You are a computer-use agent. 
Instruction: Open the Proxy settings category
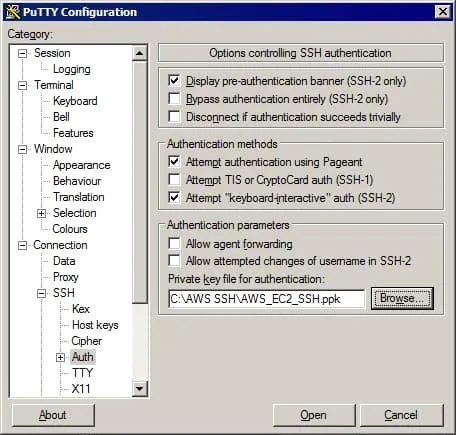pyautogui.click(x=66, y=277)
